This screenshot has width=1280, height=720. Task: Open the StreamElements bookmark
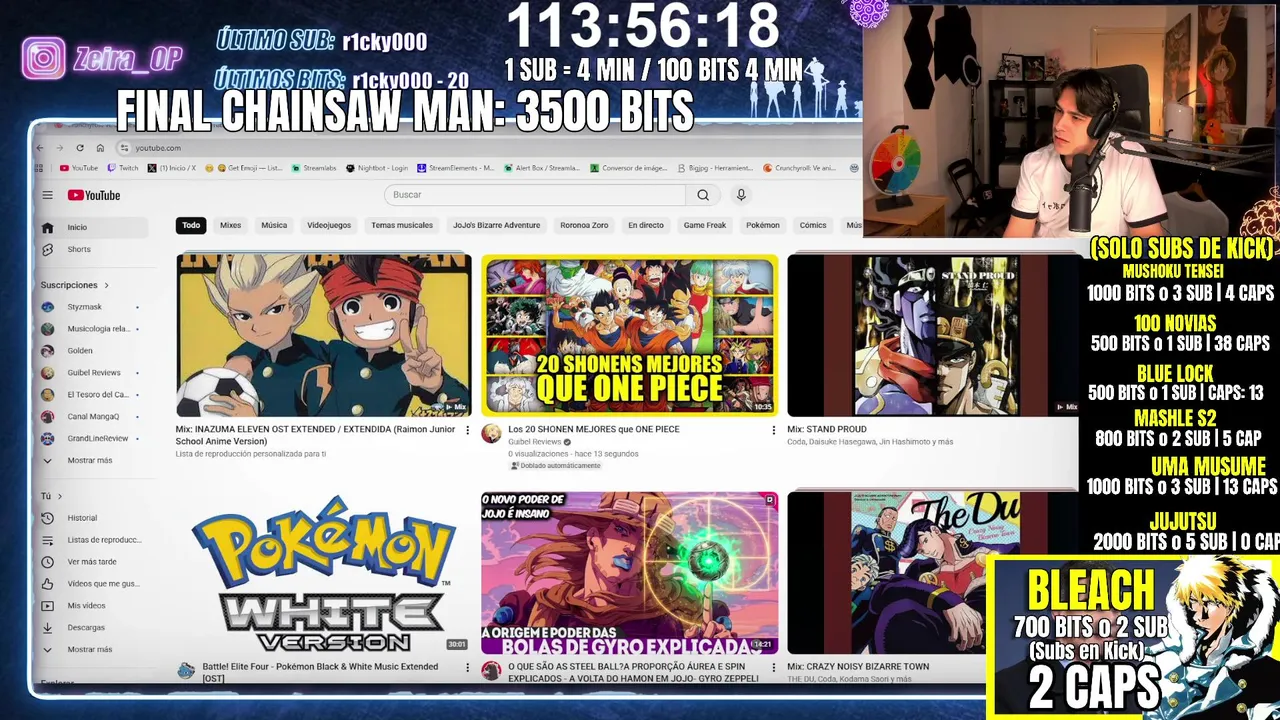click(456, 168)
